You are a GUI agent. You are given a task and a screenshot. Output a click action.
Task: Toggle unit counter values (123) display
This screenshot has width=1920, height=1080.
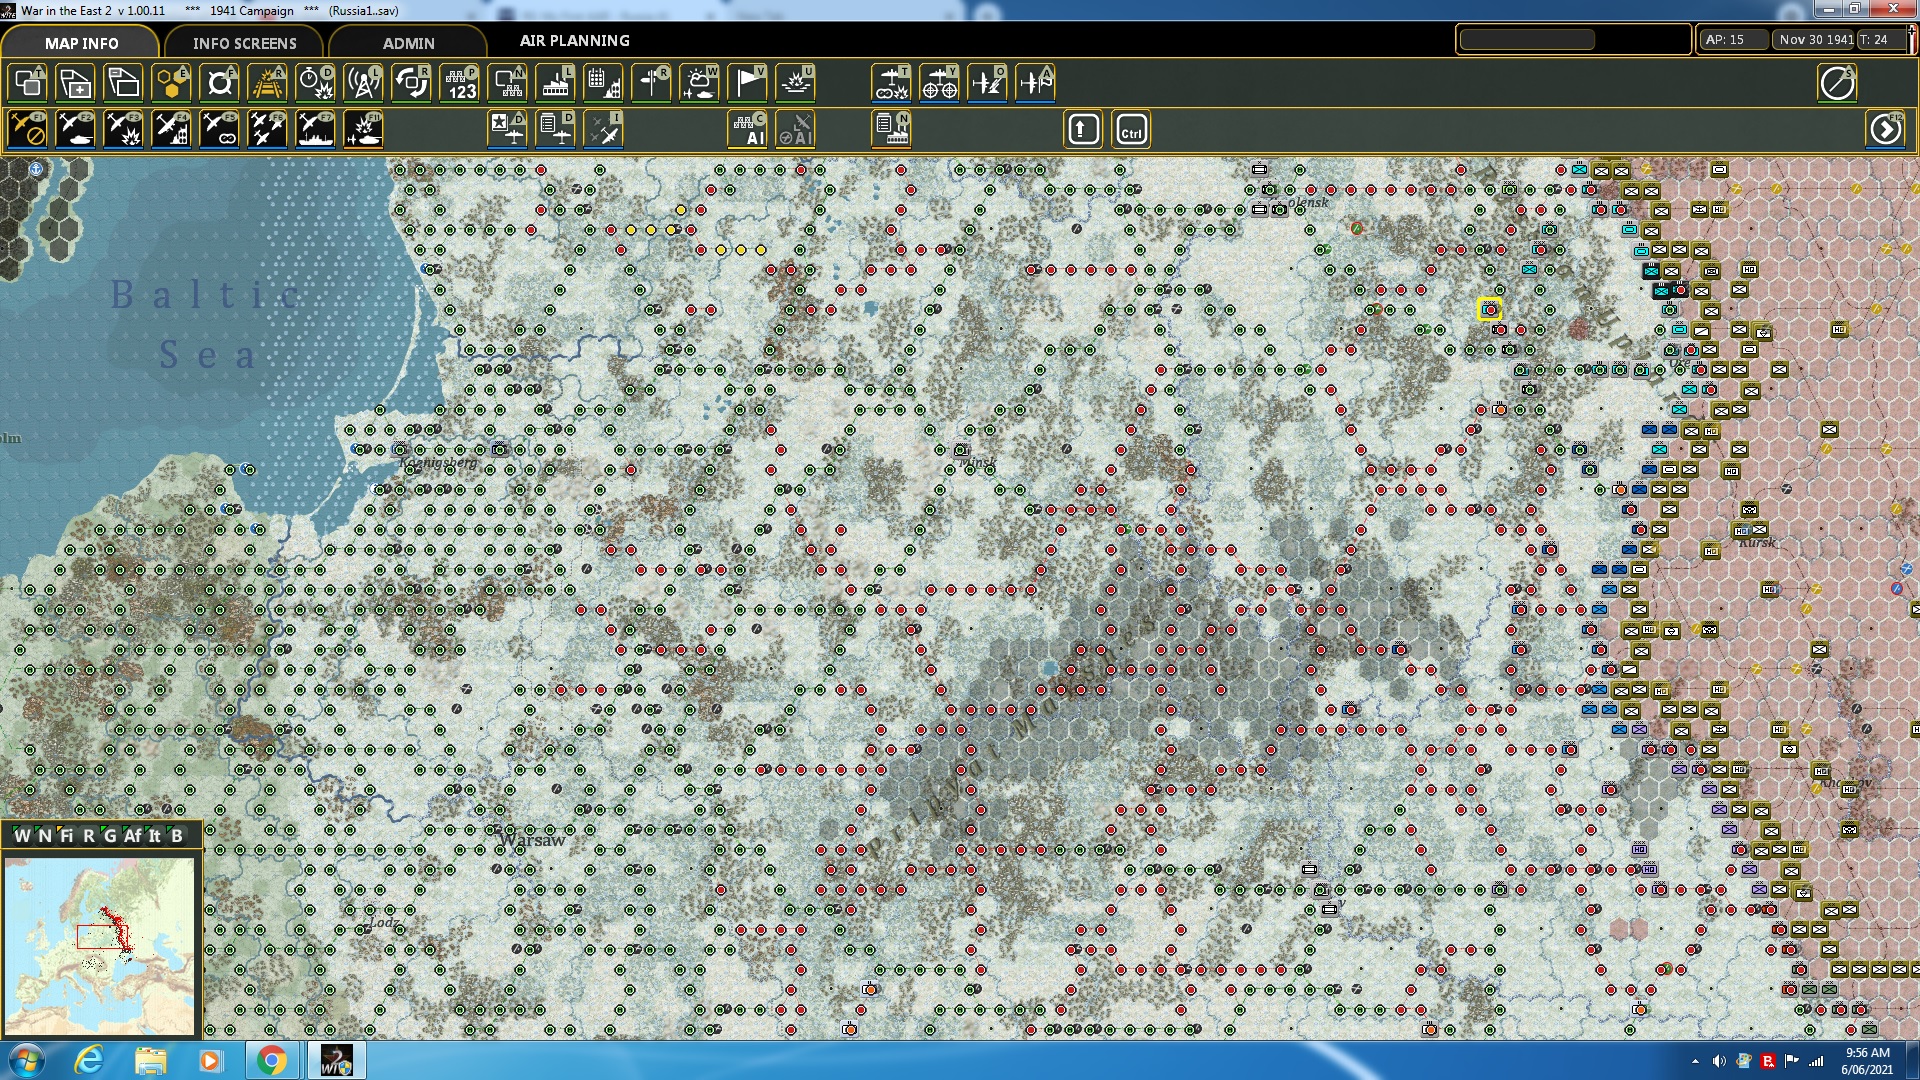(x=459, y=83)
